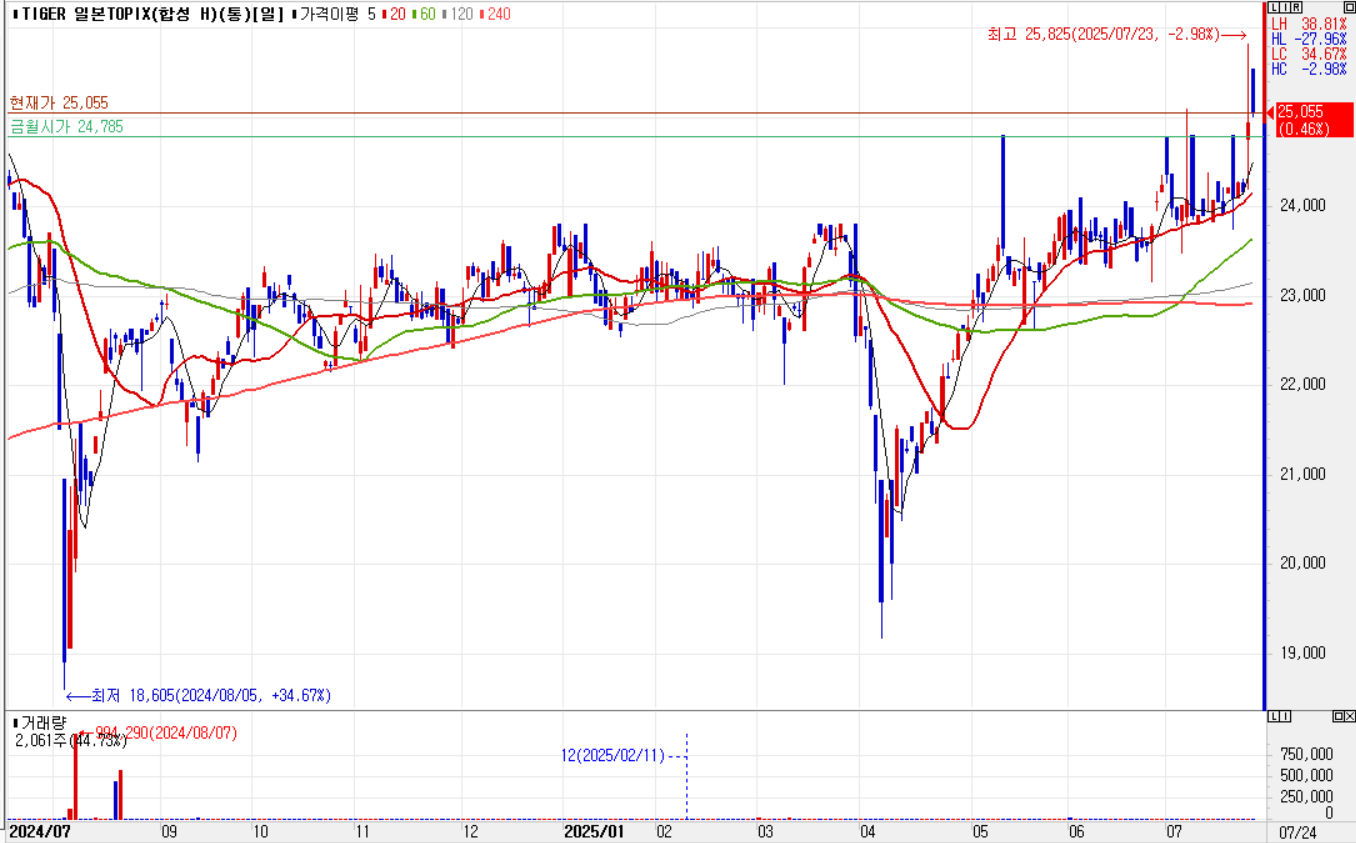
Task: Click the 현재가 25,055 line label
Action: point(59,103)
